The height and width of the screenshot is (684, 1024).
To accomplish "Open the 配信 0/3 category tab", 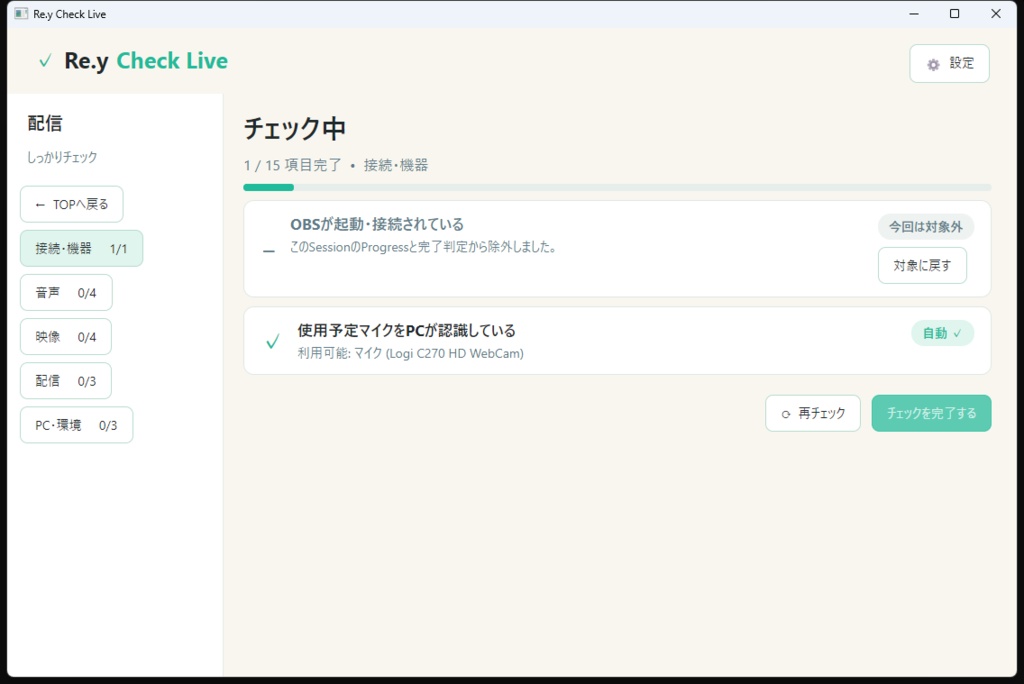I will click(66, 381).
